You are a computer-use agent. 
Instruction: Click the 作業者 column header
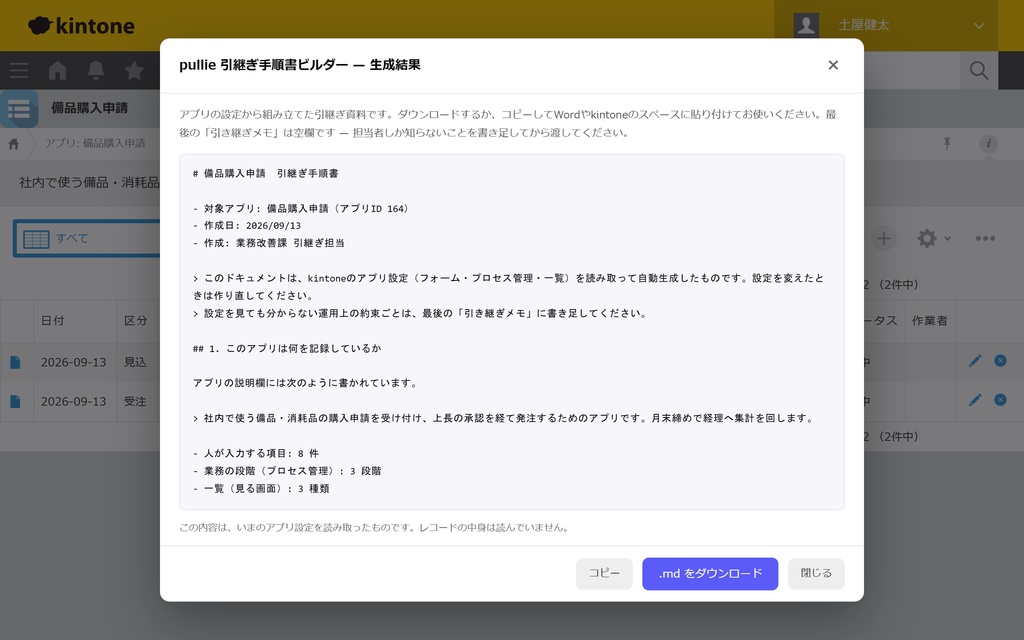click(929, 321)
